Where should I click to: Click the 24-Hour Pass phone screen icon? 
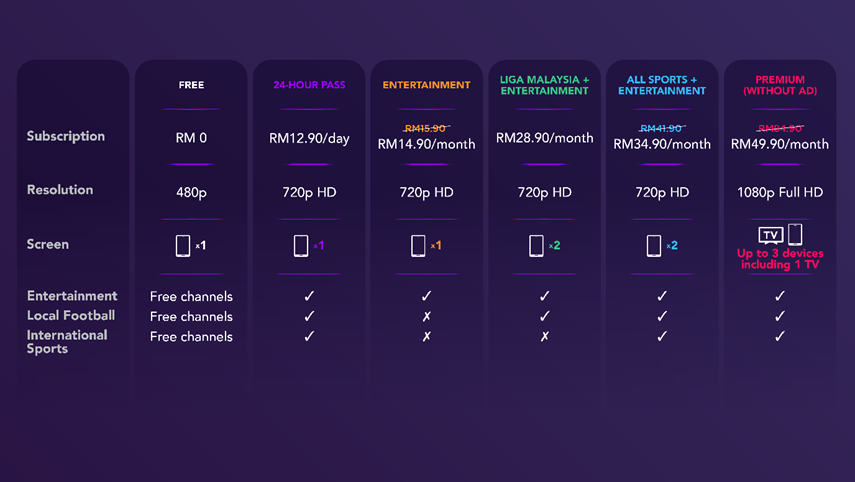coord(300,246)
